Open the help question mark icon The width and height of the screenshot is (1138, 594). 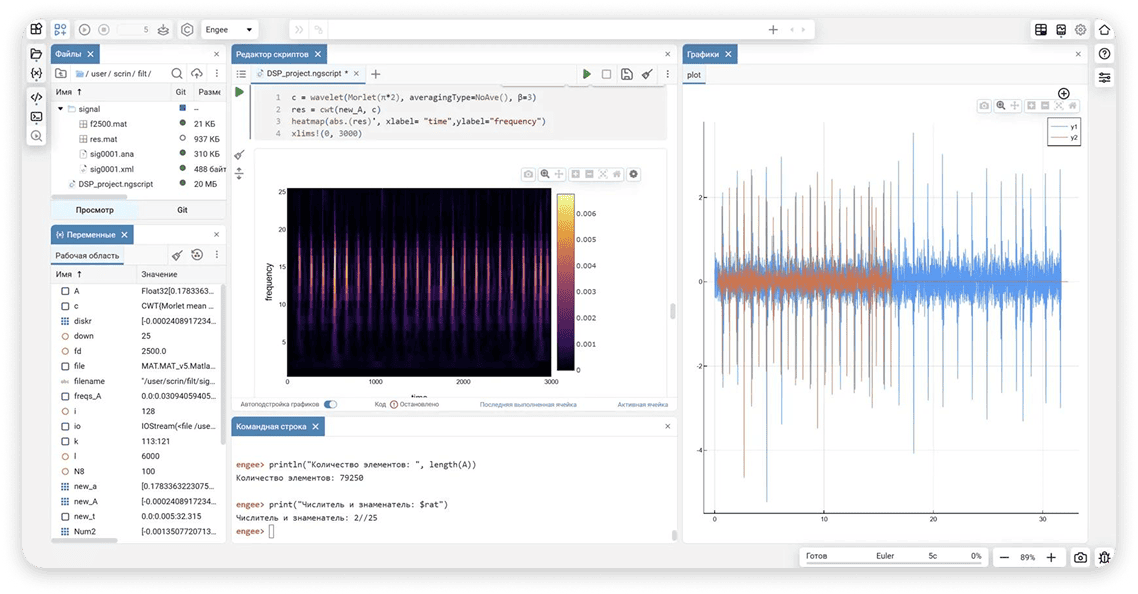point(1104,54)
